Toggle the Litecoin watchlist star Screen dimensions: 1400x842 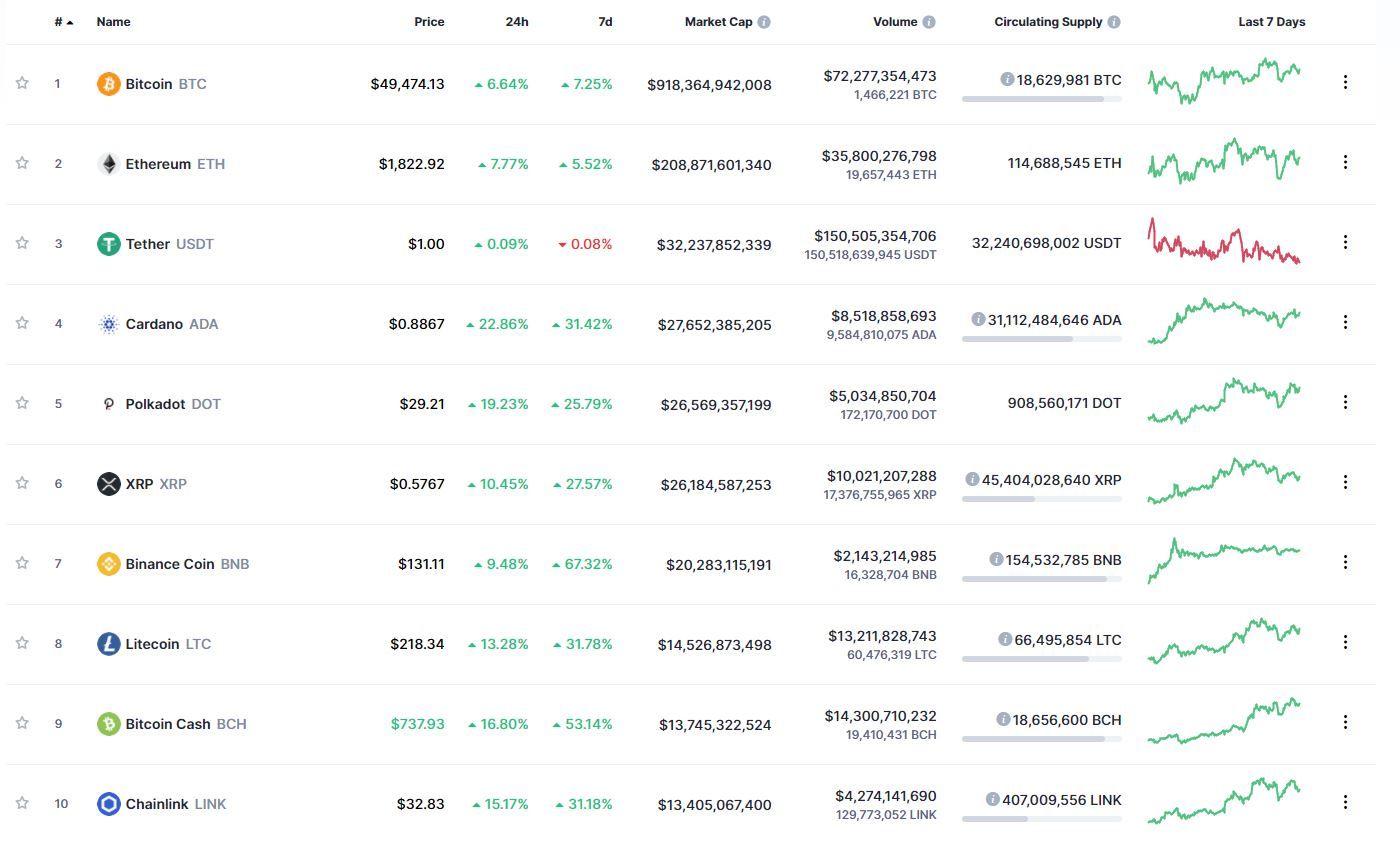(x=22, y=643)
